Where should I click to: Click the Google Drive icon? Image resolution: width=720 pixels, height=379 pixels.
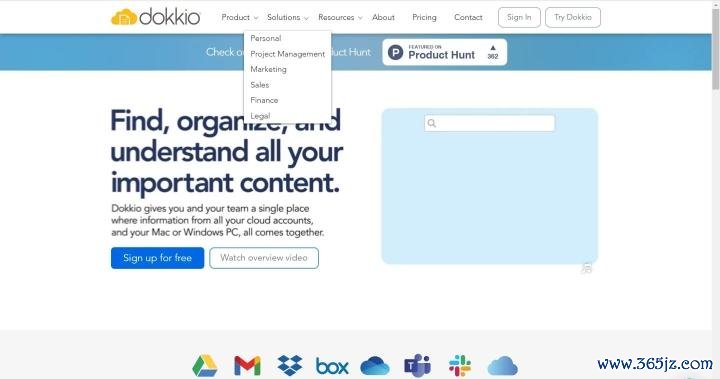[x=205, y=366]
